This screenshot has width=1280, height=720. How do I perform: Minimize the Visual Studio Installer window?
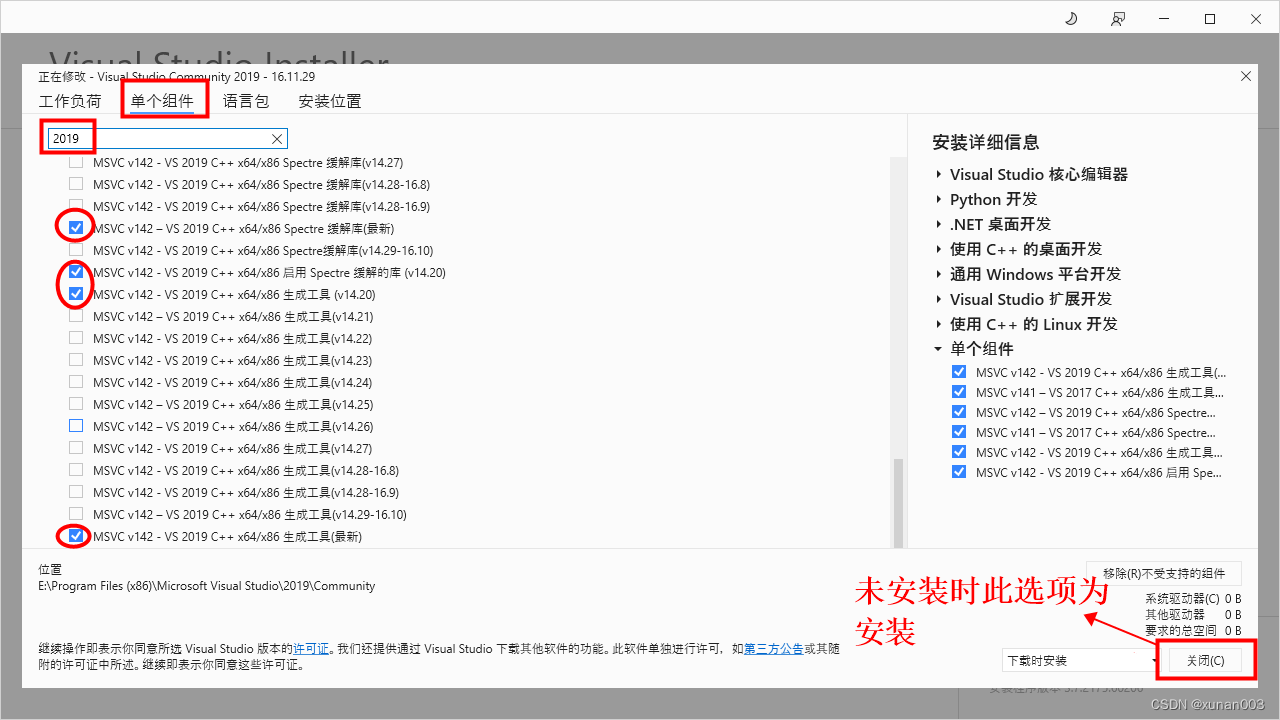coord(1164,19)
